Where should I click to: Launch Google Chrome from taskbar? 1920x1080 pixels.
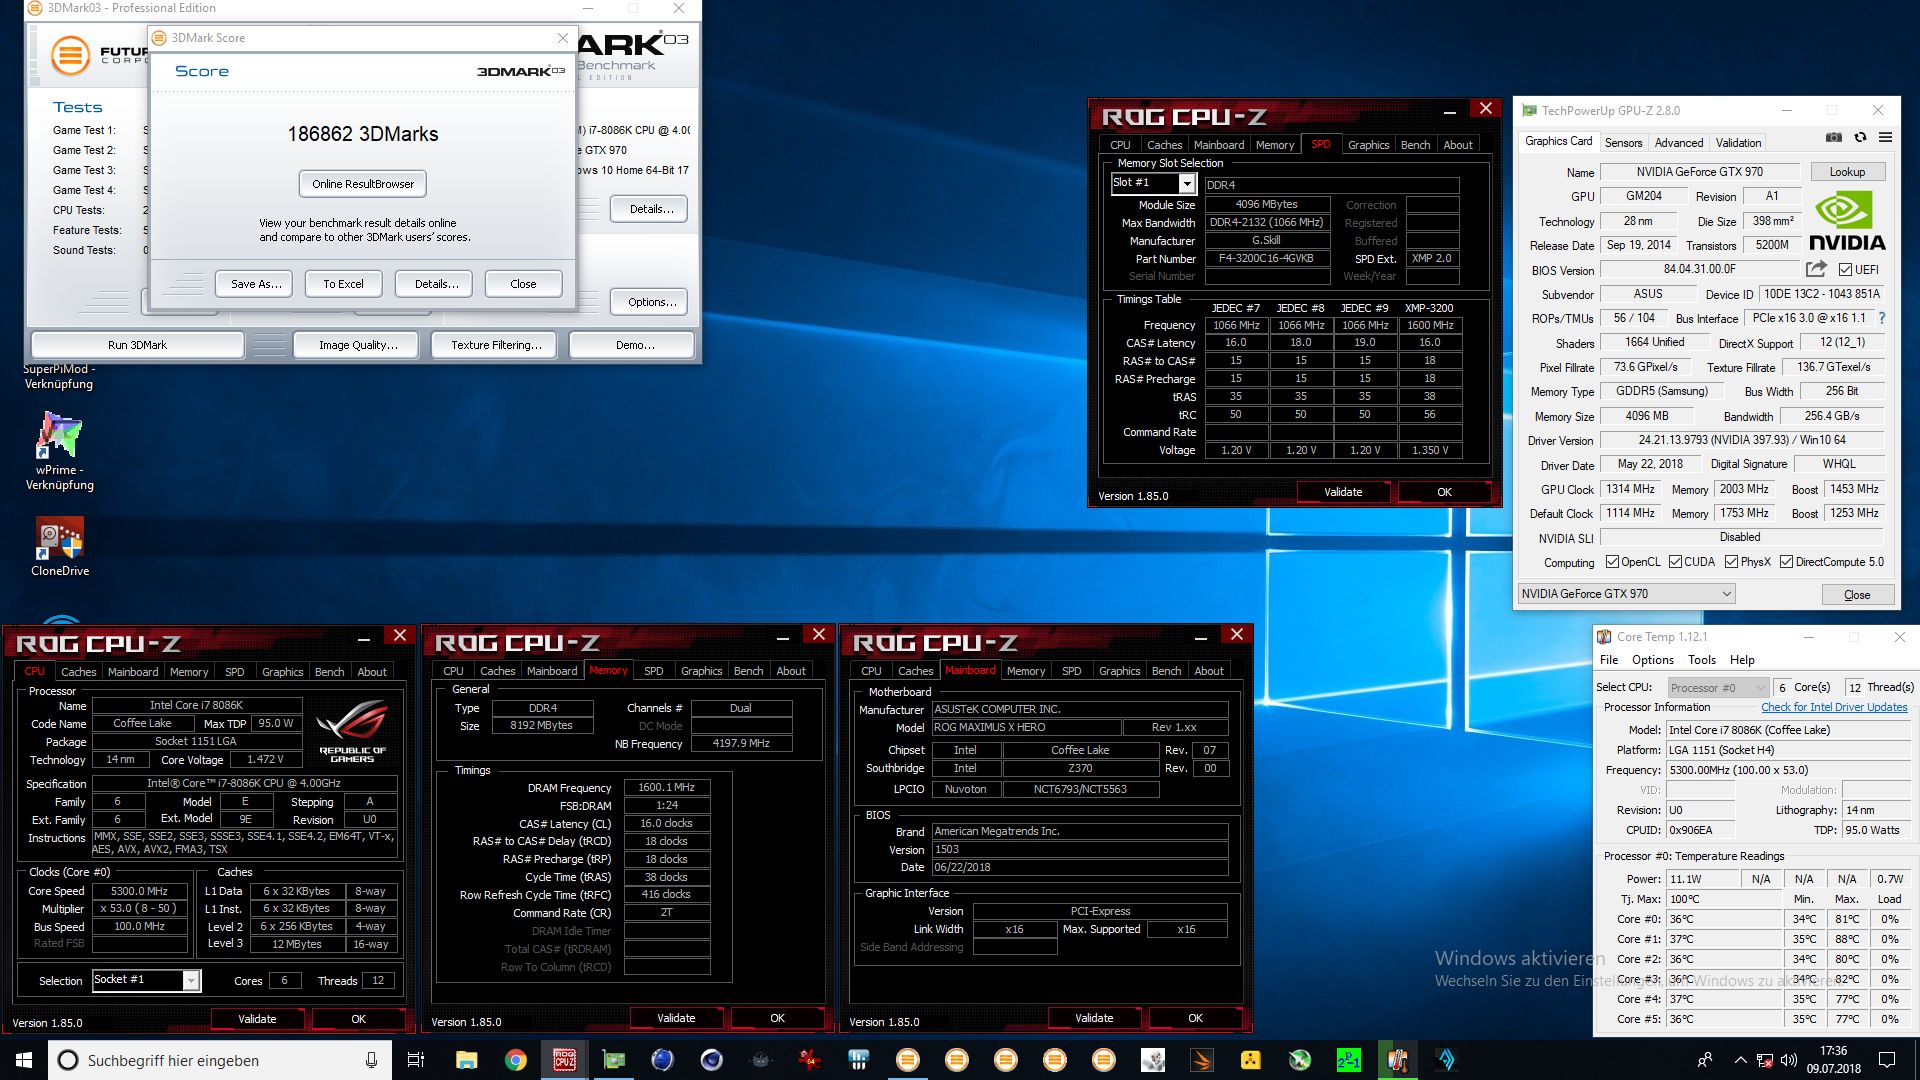point(515,1060)
